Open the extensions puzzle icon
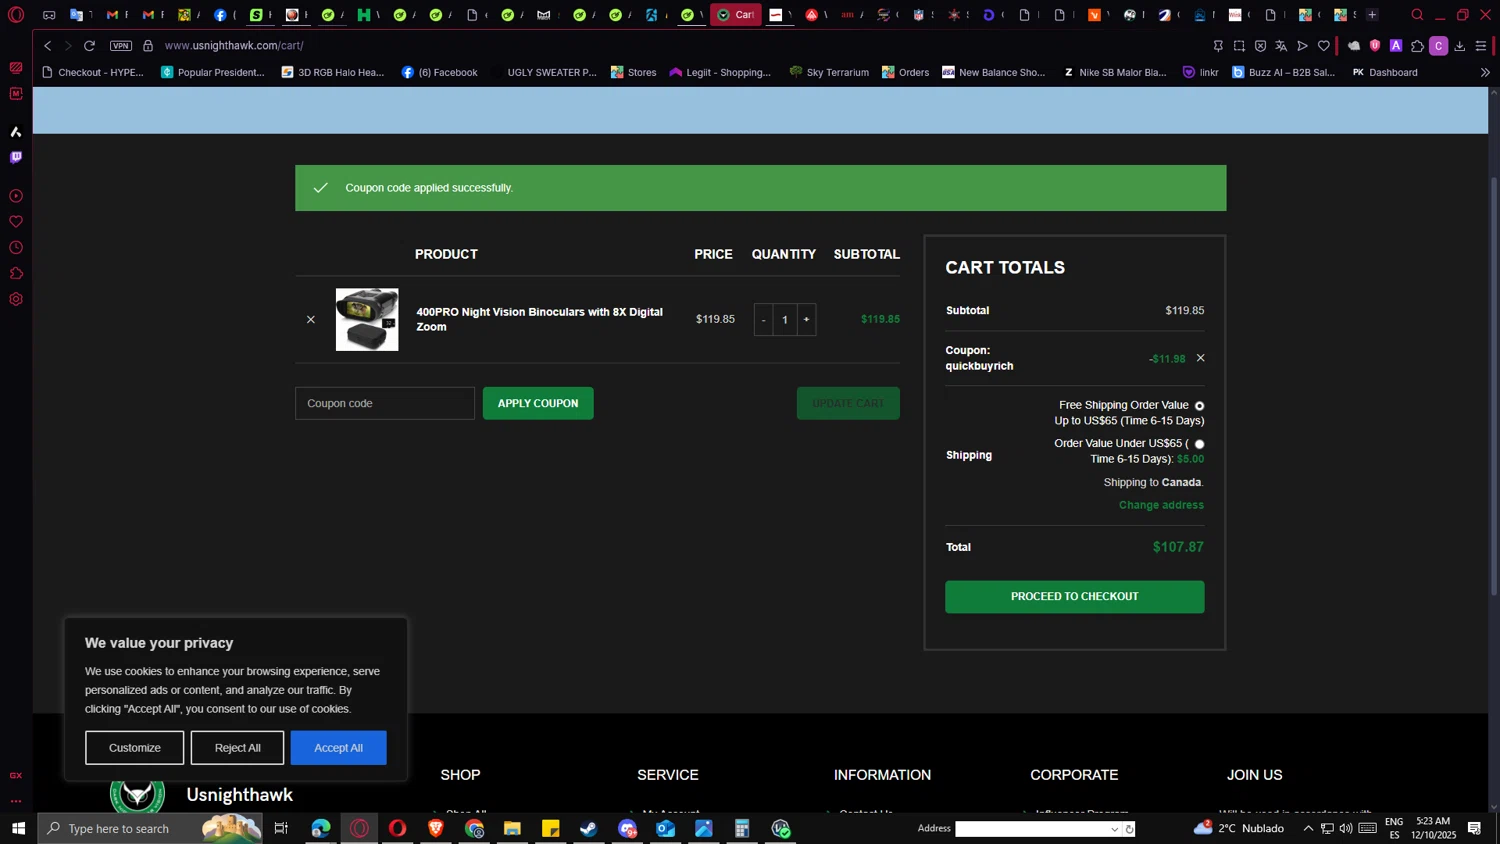Viewport: 1500px width, 844px height. [1417, 46]
